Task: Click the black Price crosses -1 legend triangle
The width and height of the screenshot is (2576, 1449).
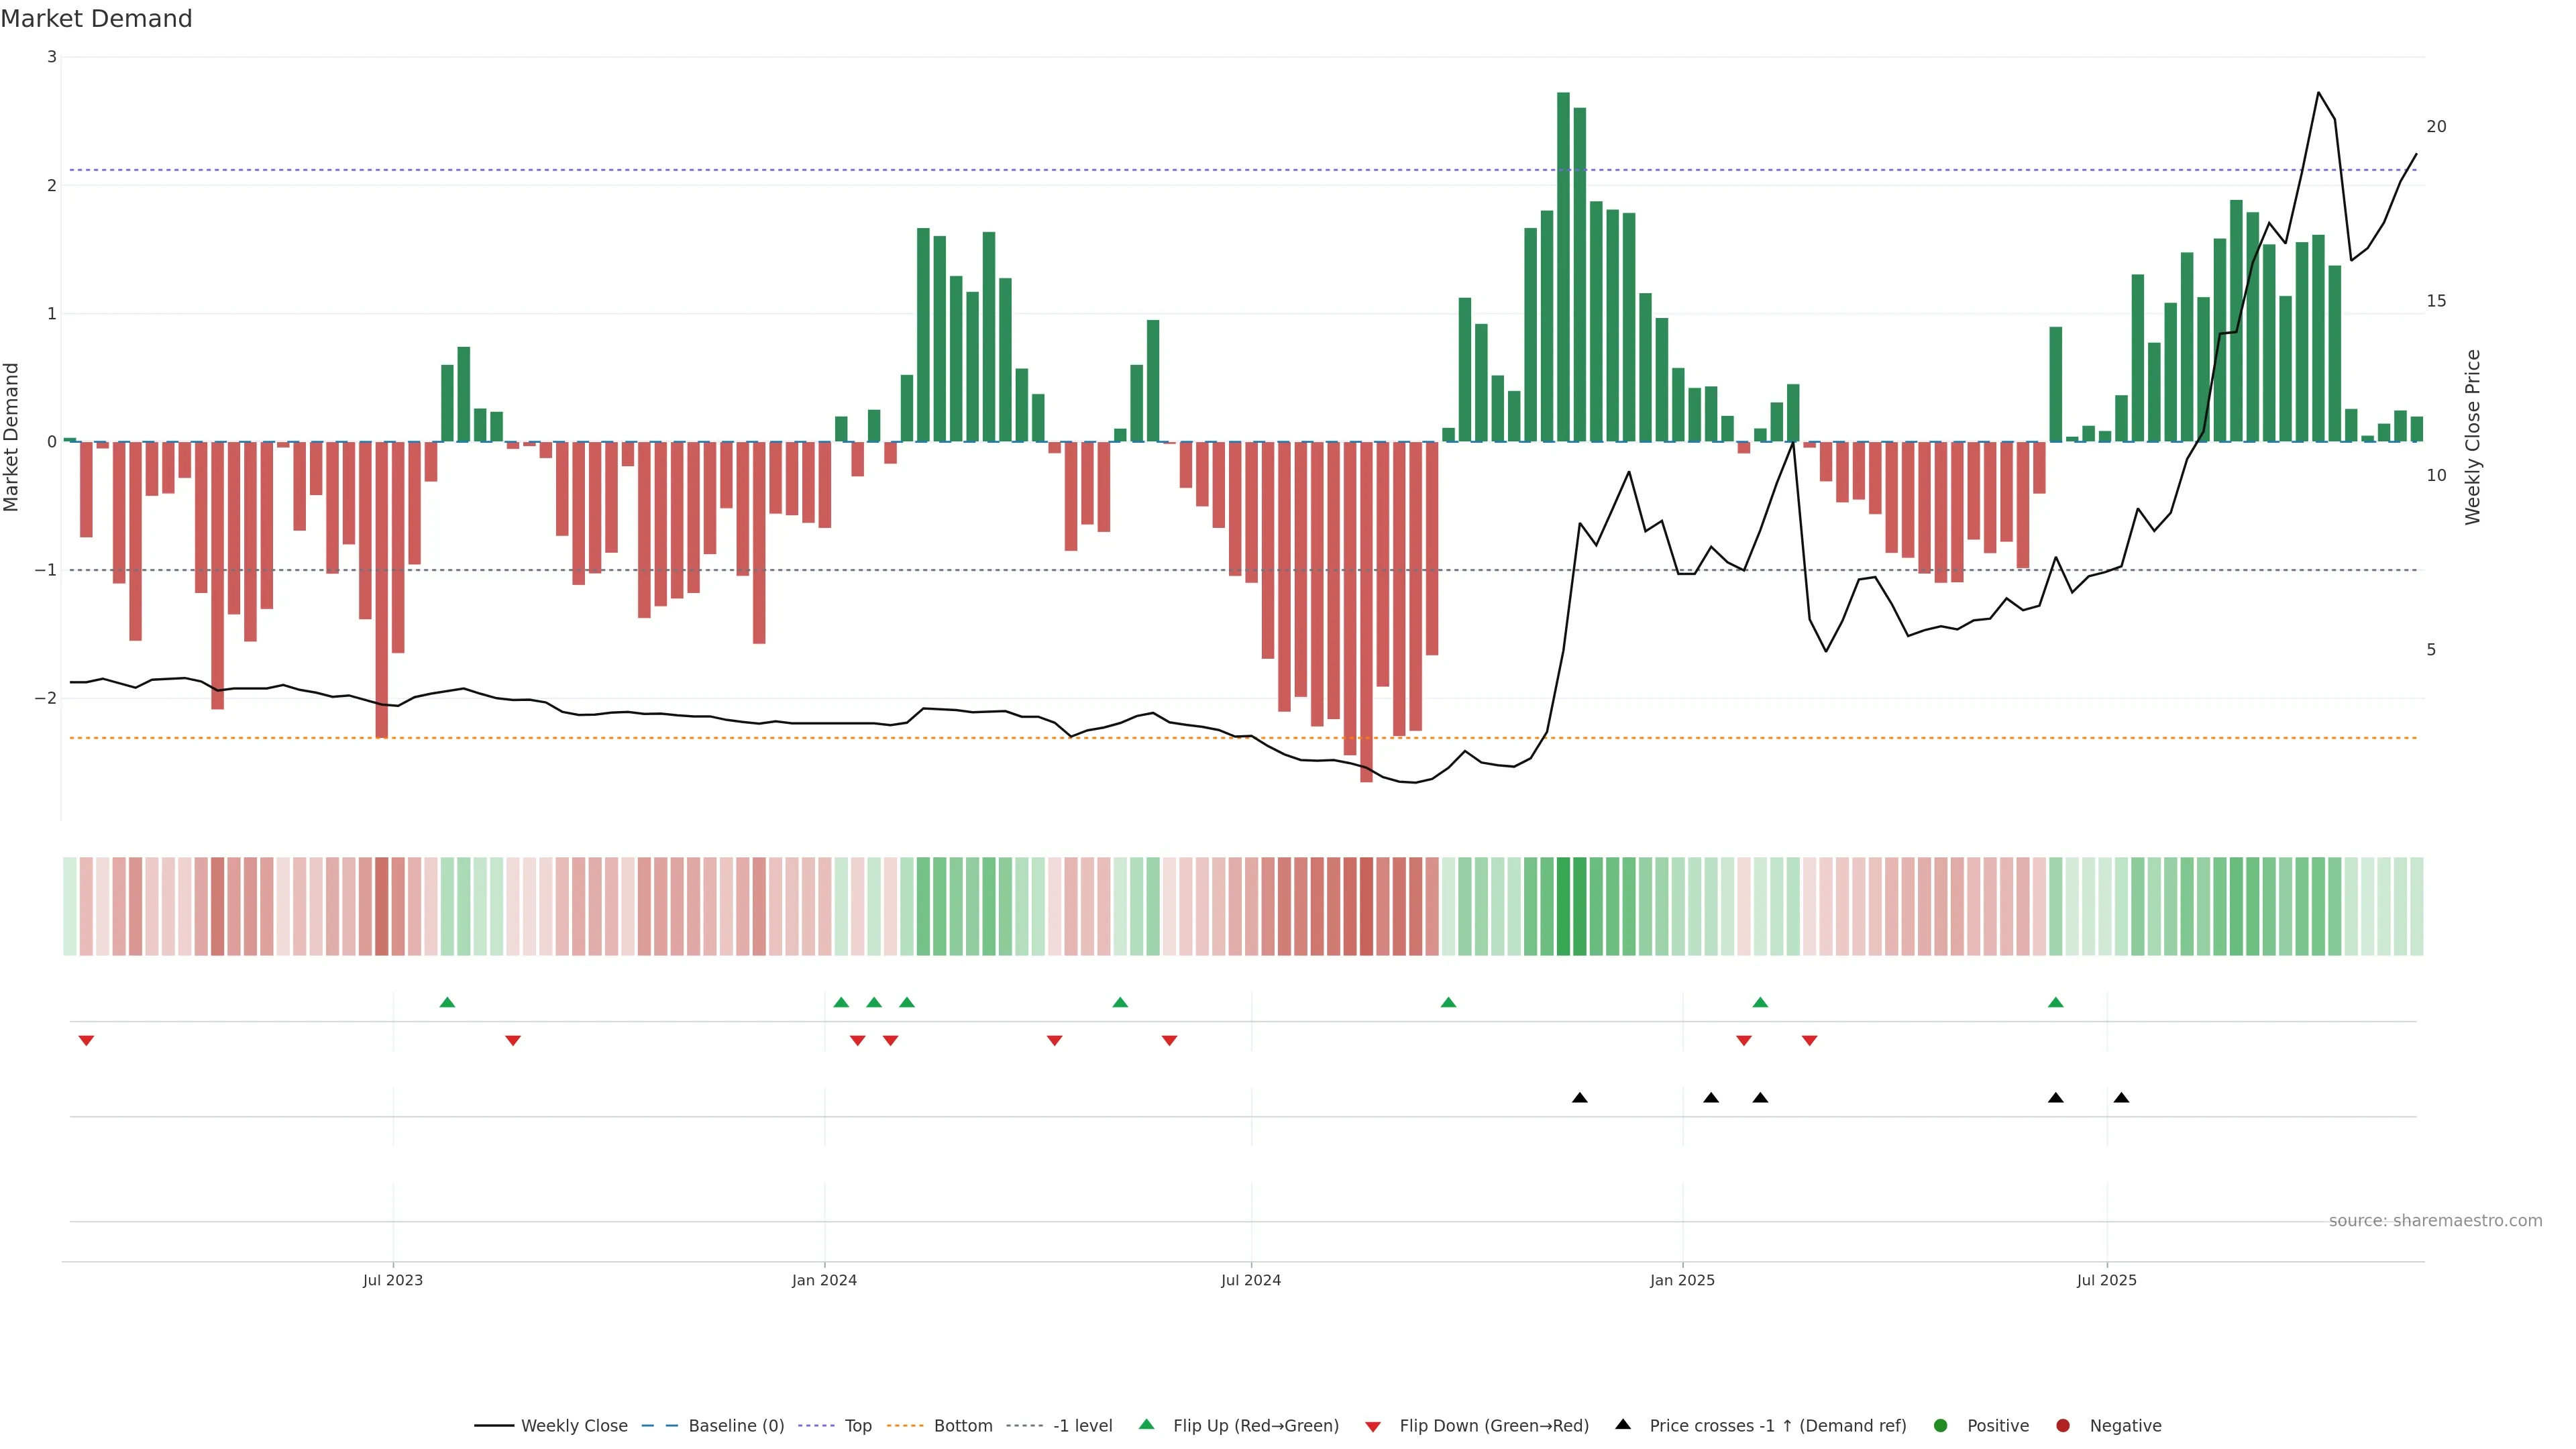Action: (x=1623, y=1424)
